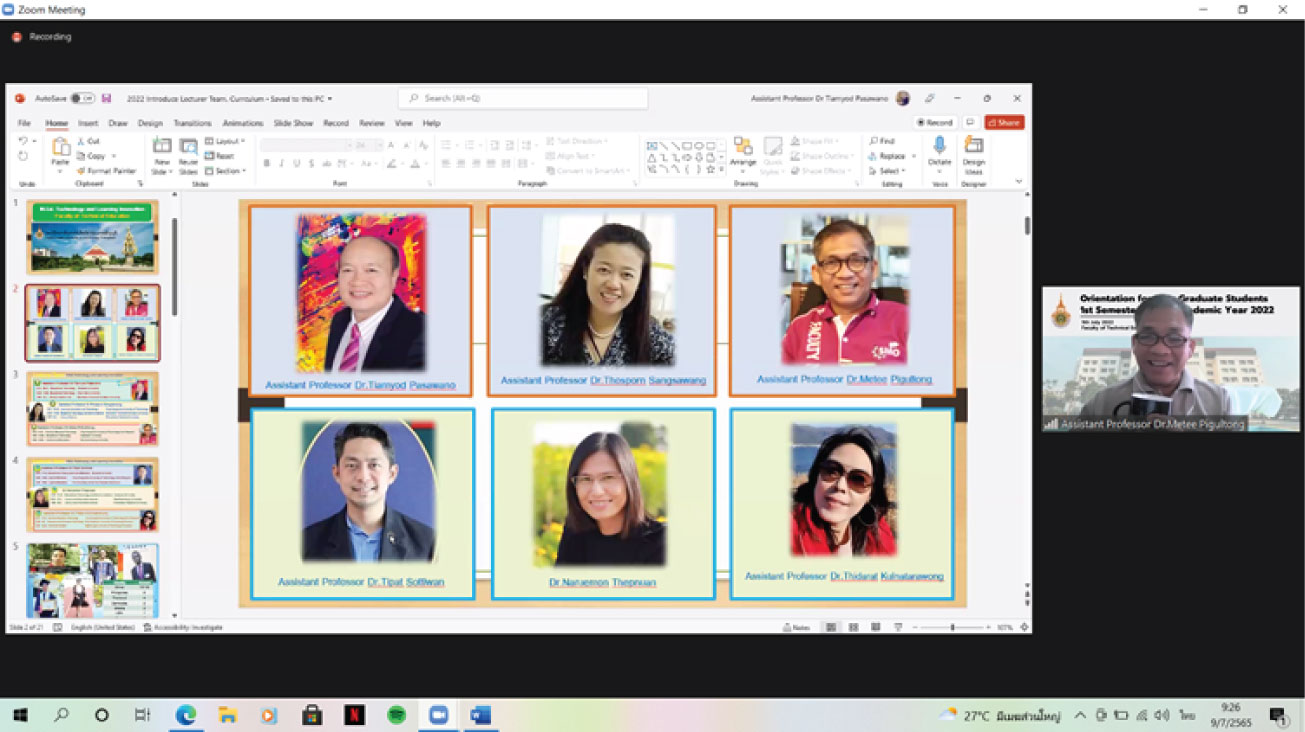Open the Section dropdown

[x=226, y=171]
